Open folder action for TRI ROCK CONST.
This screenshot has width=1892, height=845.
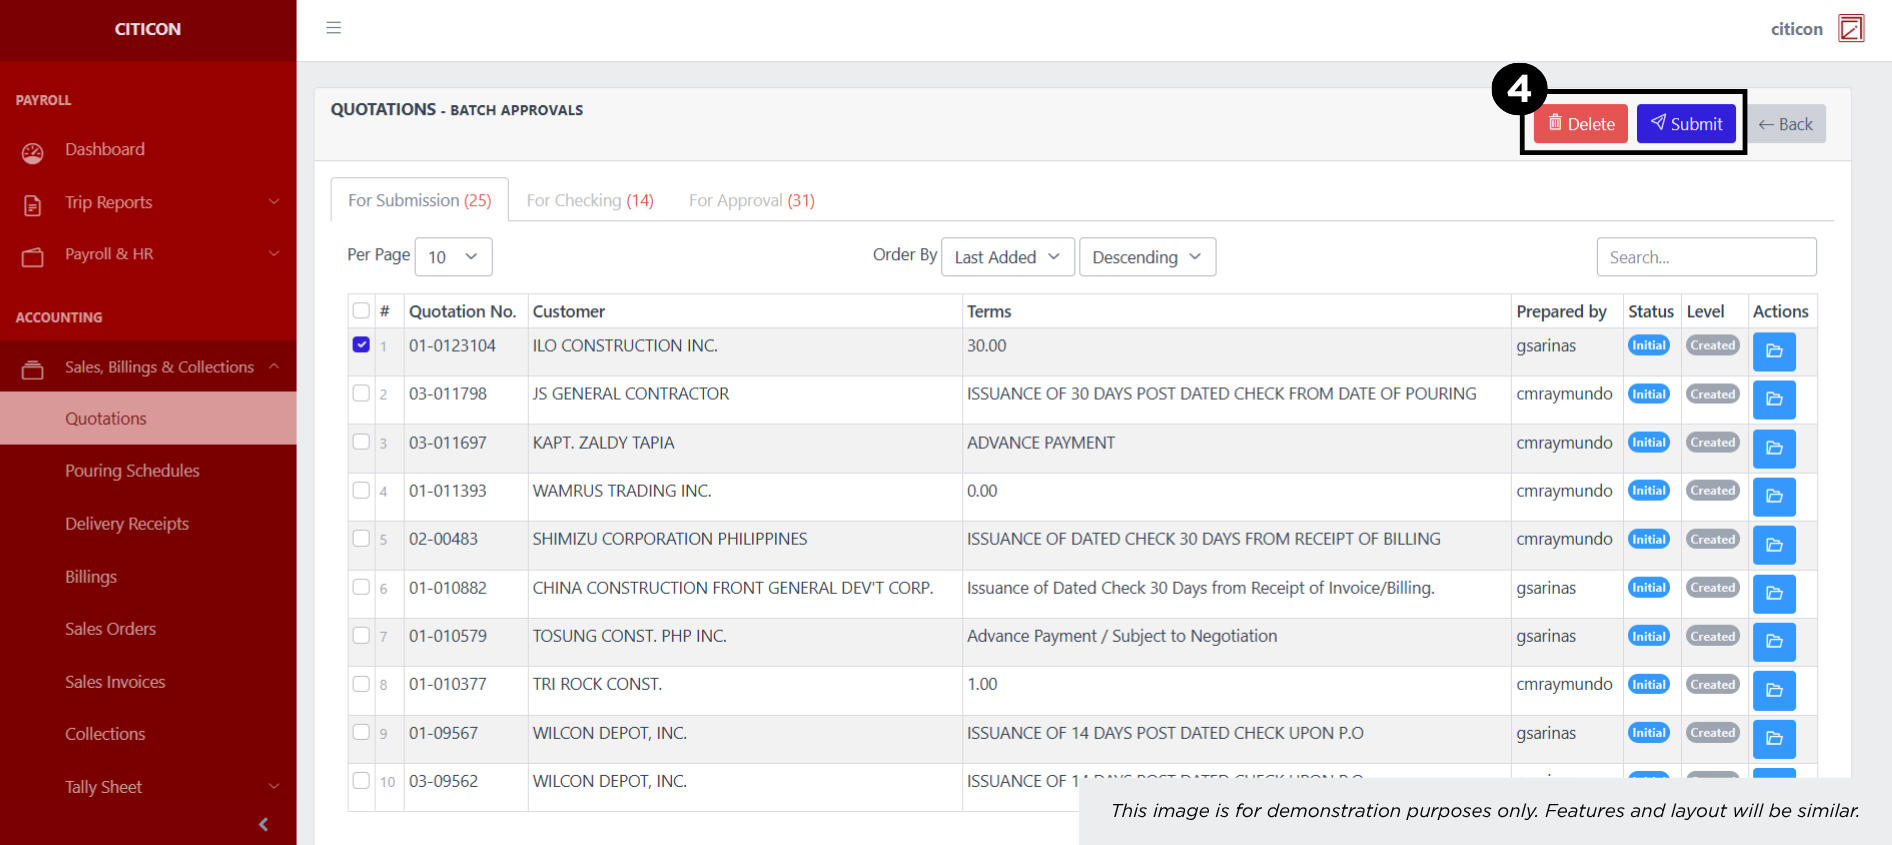coord(1774,690)
